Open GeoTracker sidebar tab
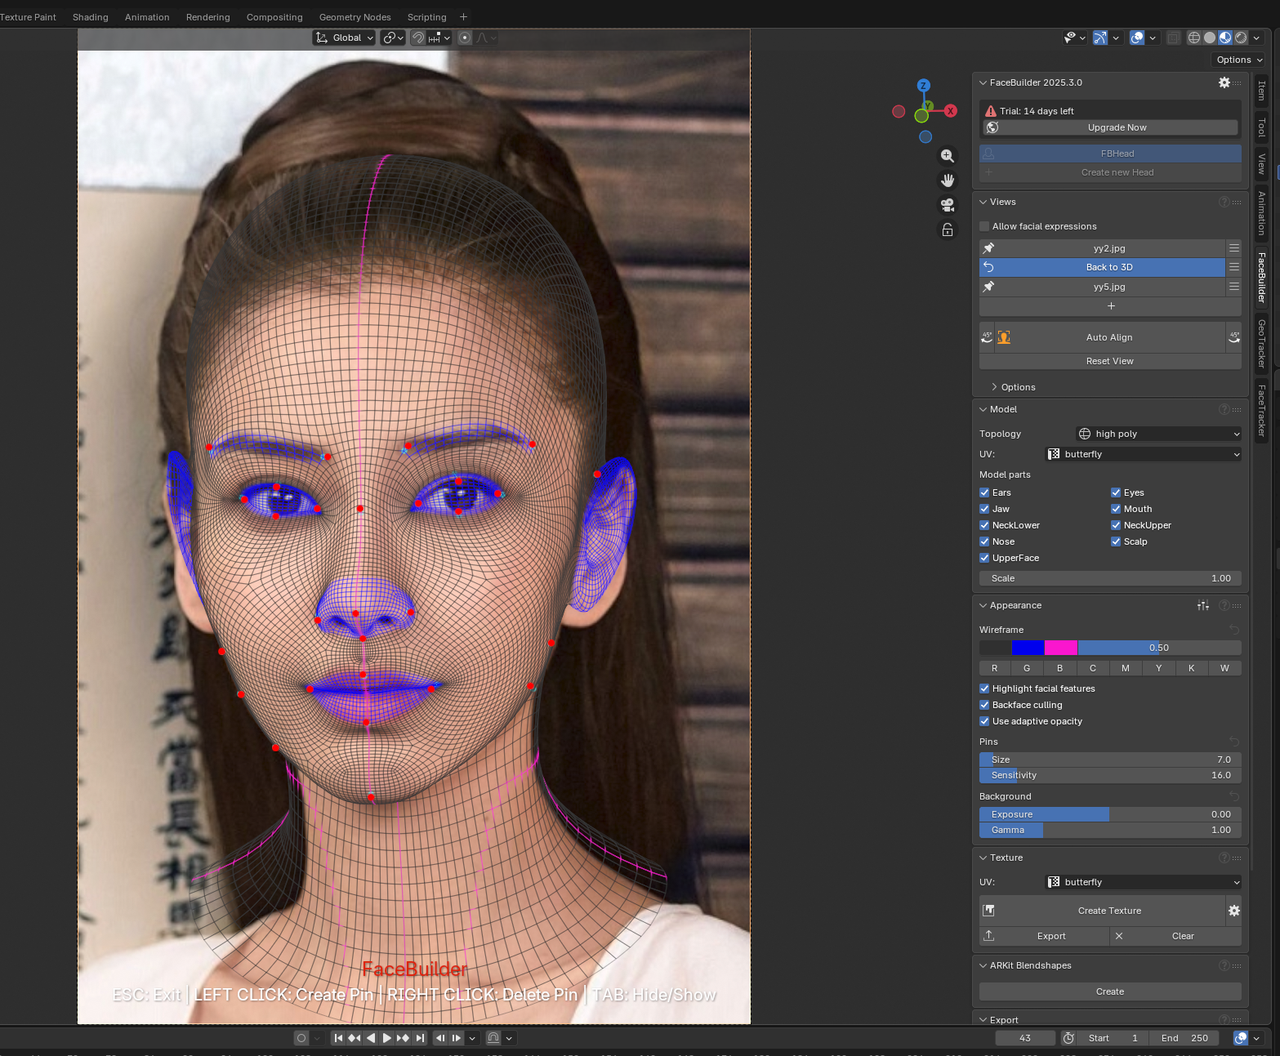This screenshot has width=1280, height=1056. [1262, 343]
